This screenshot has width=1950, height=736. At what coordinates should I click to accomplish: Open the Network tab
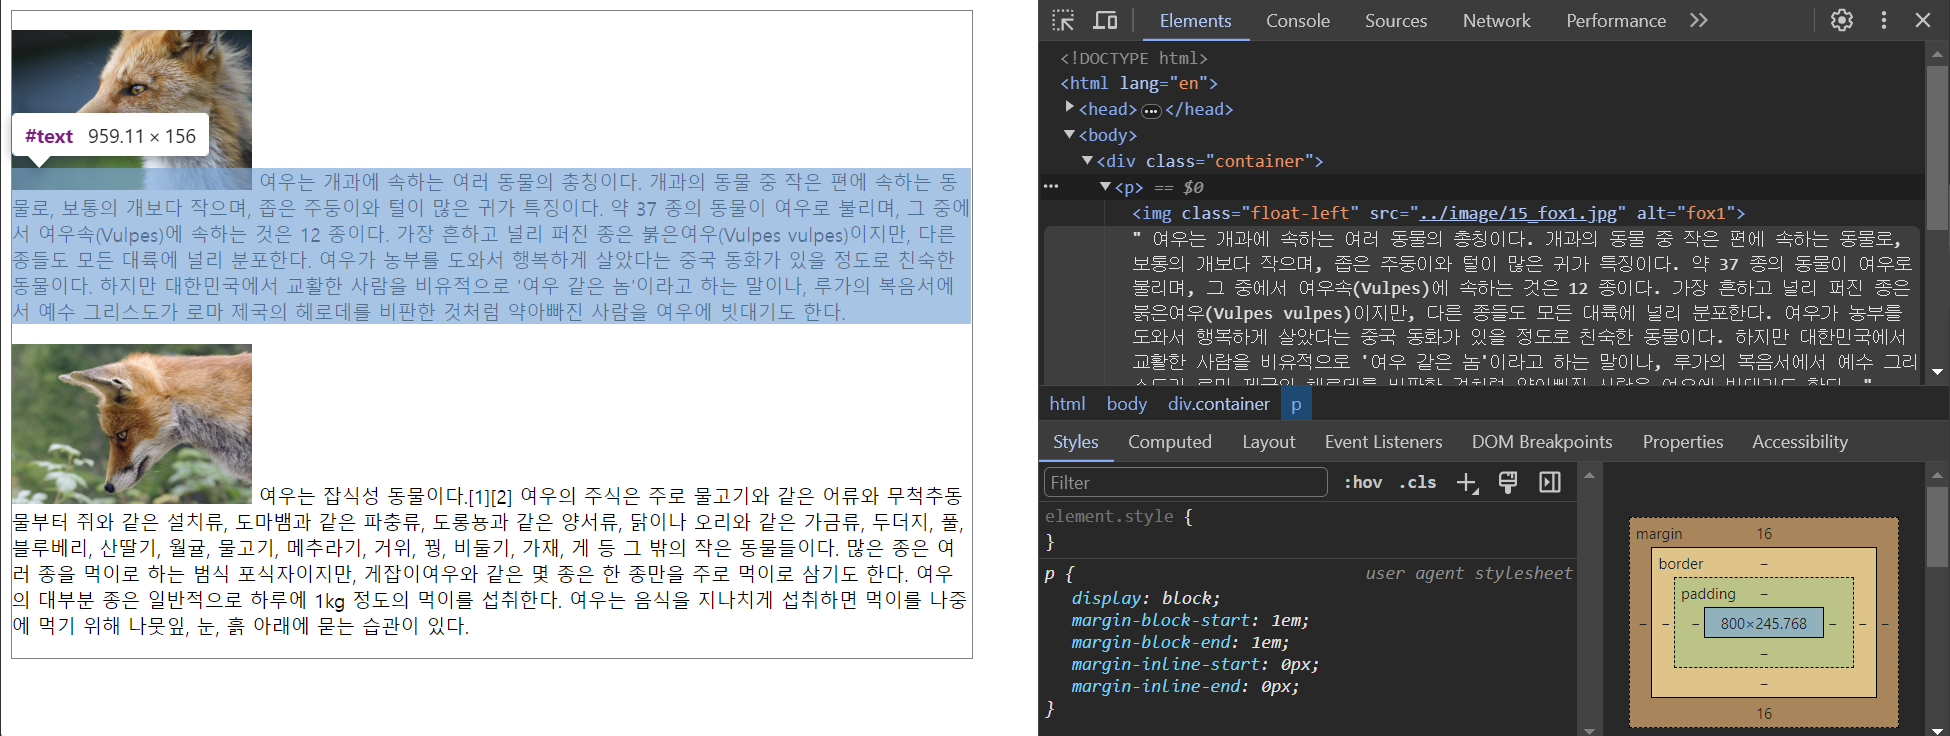point(1496,20)
